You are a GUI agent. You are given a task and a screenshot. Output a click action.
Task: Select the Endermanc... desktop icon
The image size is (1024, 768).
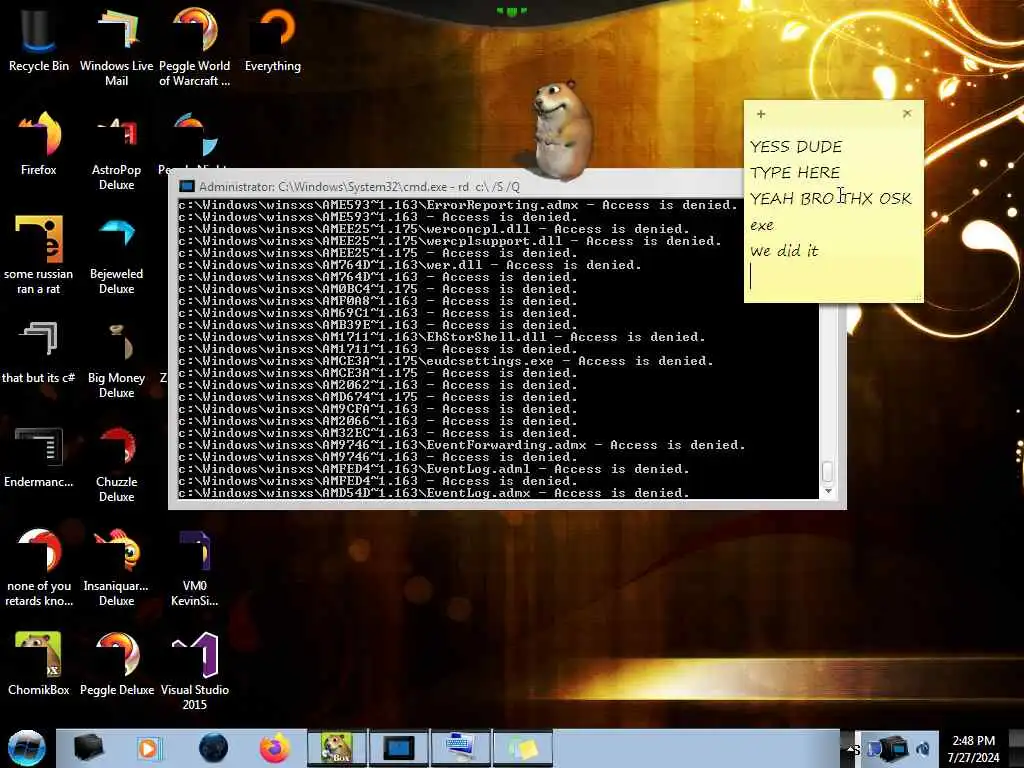[x=39, y=456]
